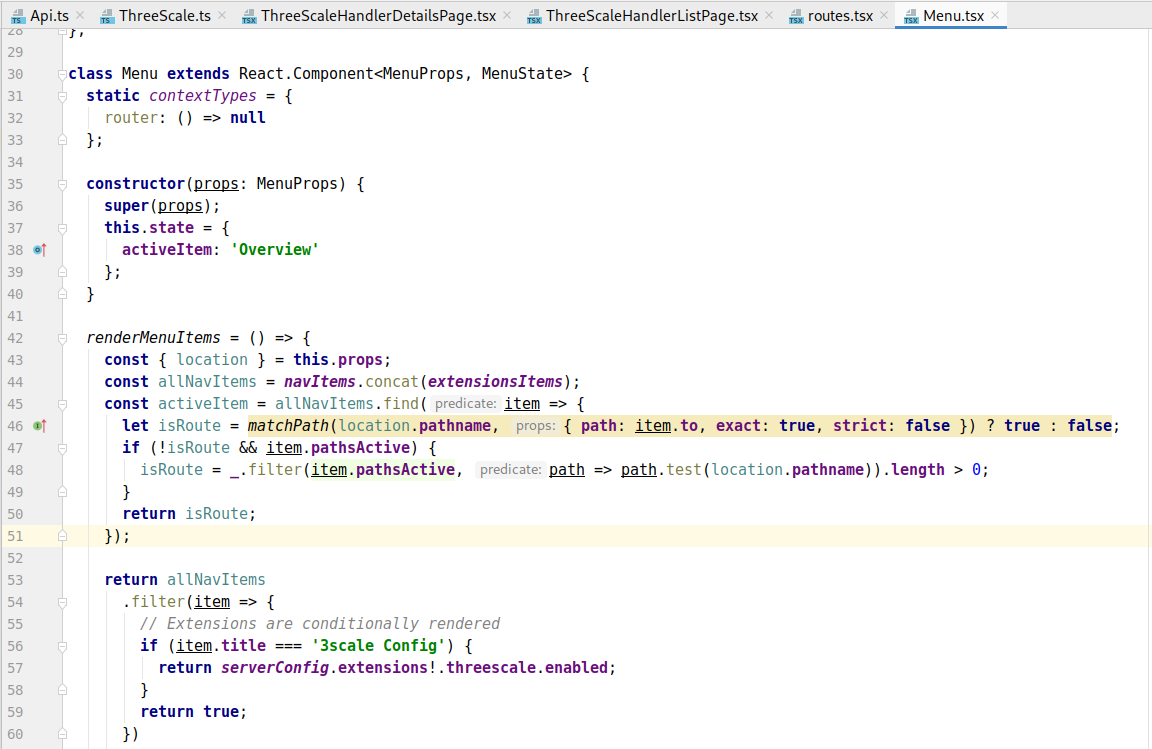Click line number 42 in the gutter
The image size is (1152, 749).
15,338
